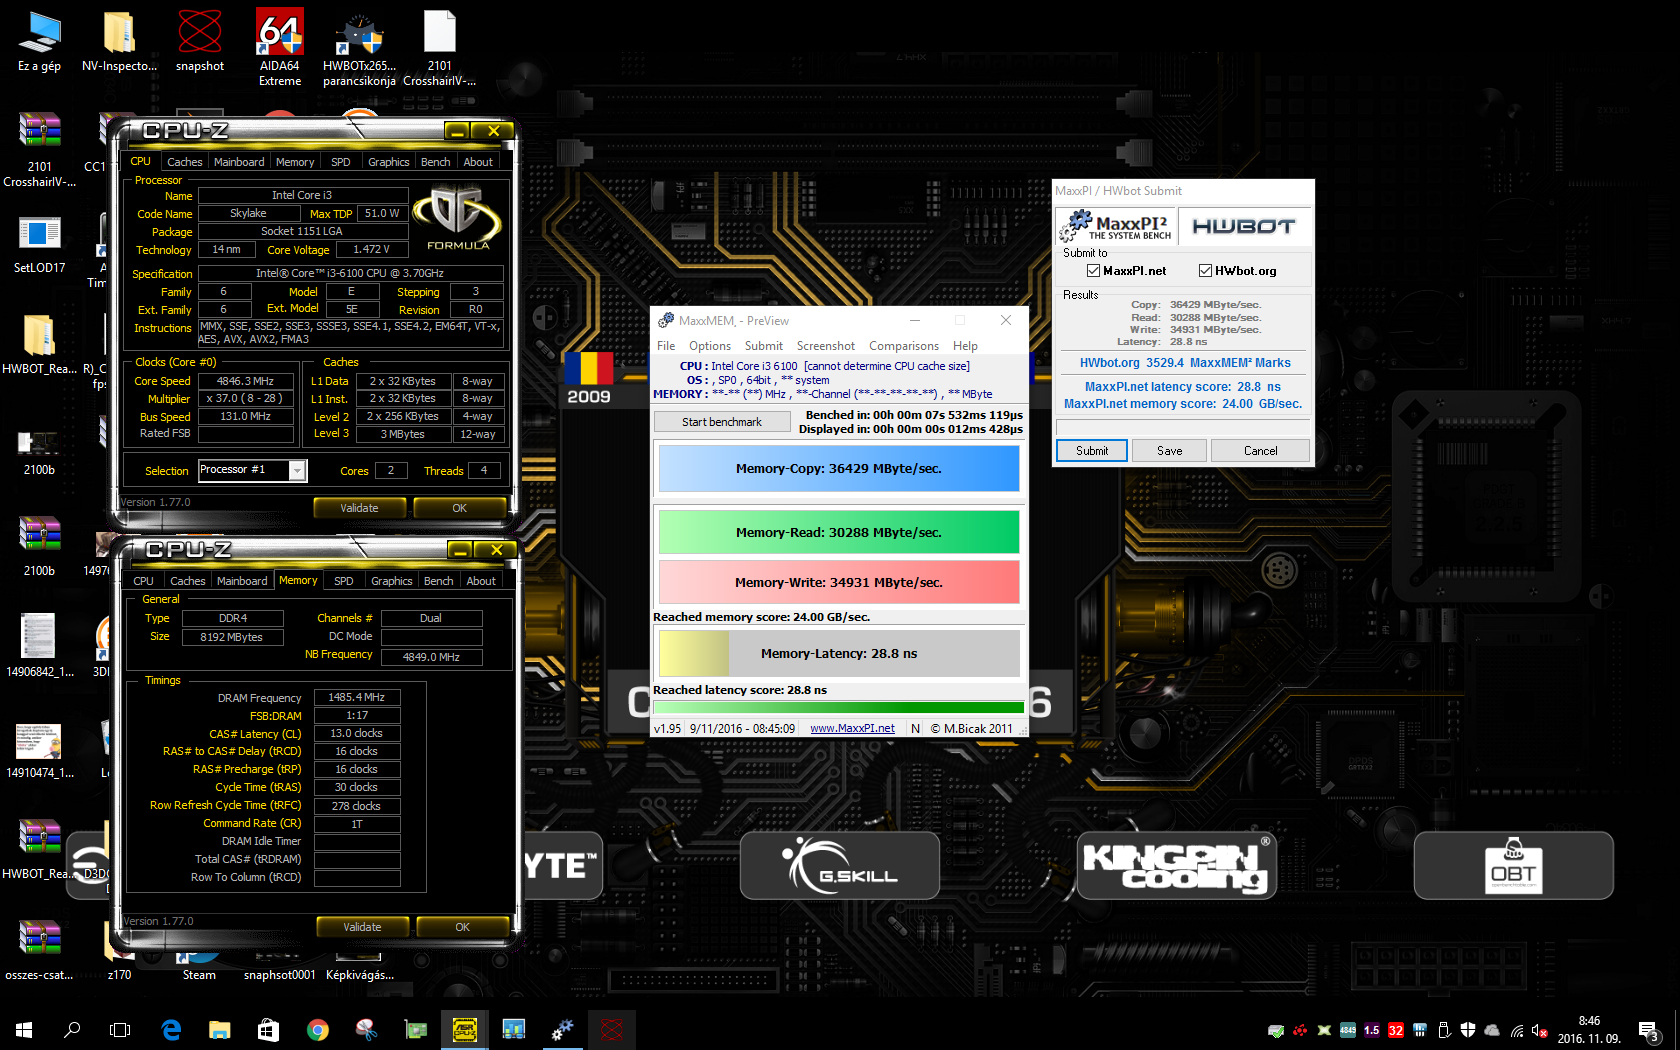Click the Core Speed value field
1680x1050 pixels.
click(245, 381)
